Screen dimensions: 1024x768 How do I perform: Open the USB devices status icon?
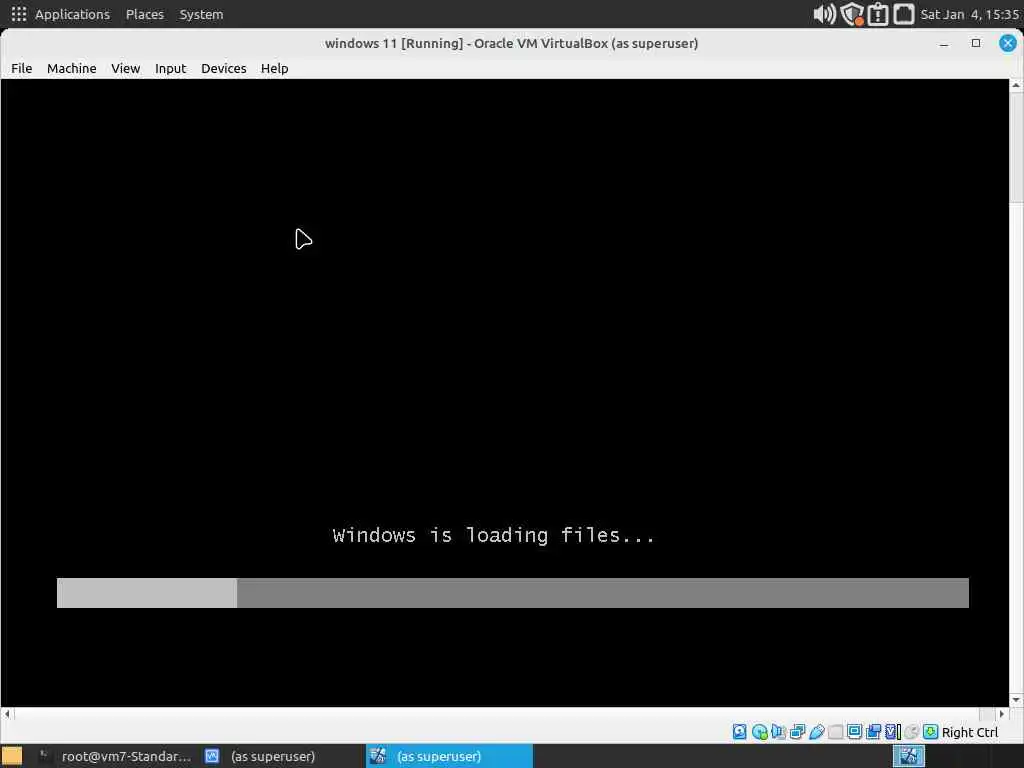pyautogui.click(x=816, y=732)
